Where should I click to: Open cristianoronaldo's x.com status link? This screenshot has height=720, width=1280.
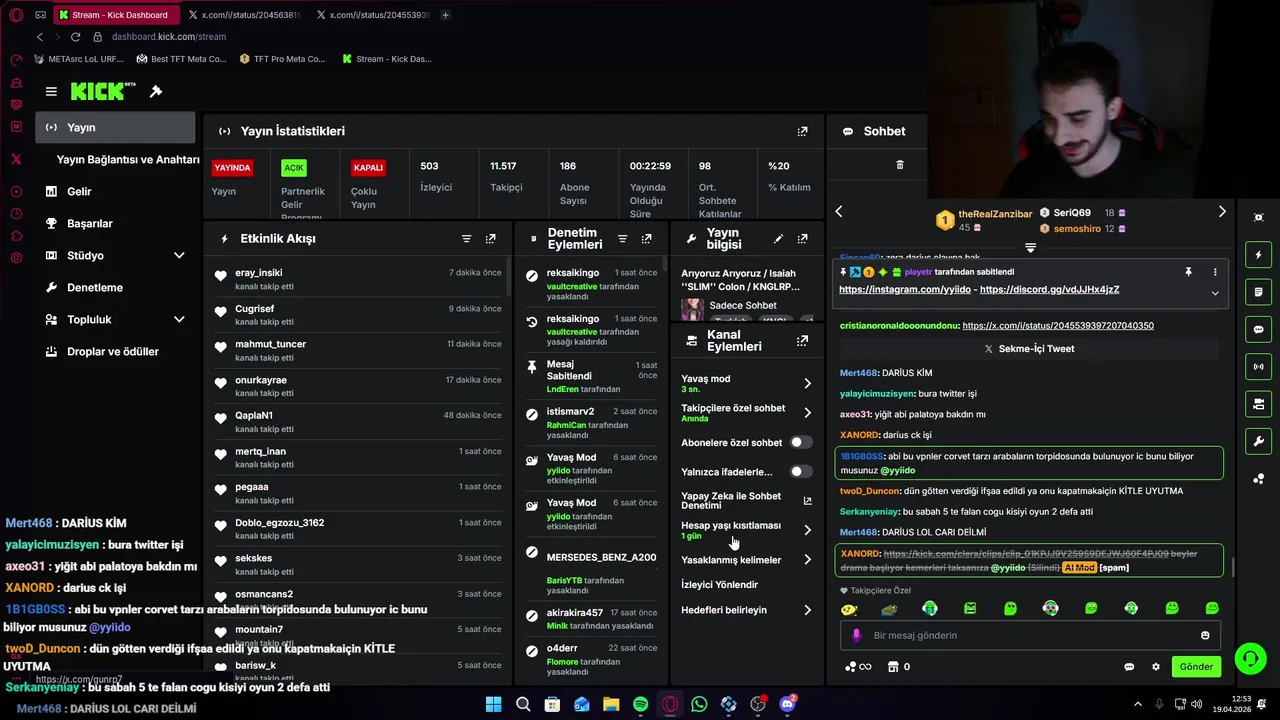[1058, 326]
